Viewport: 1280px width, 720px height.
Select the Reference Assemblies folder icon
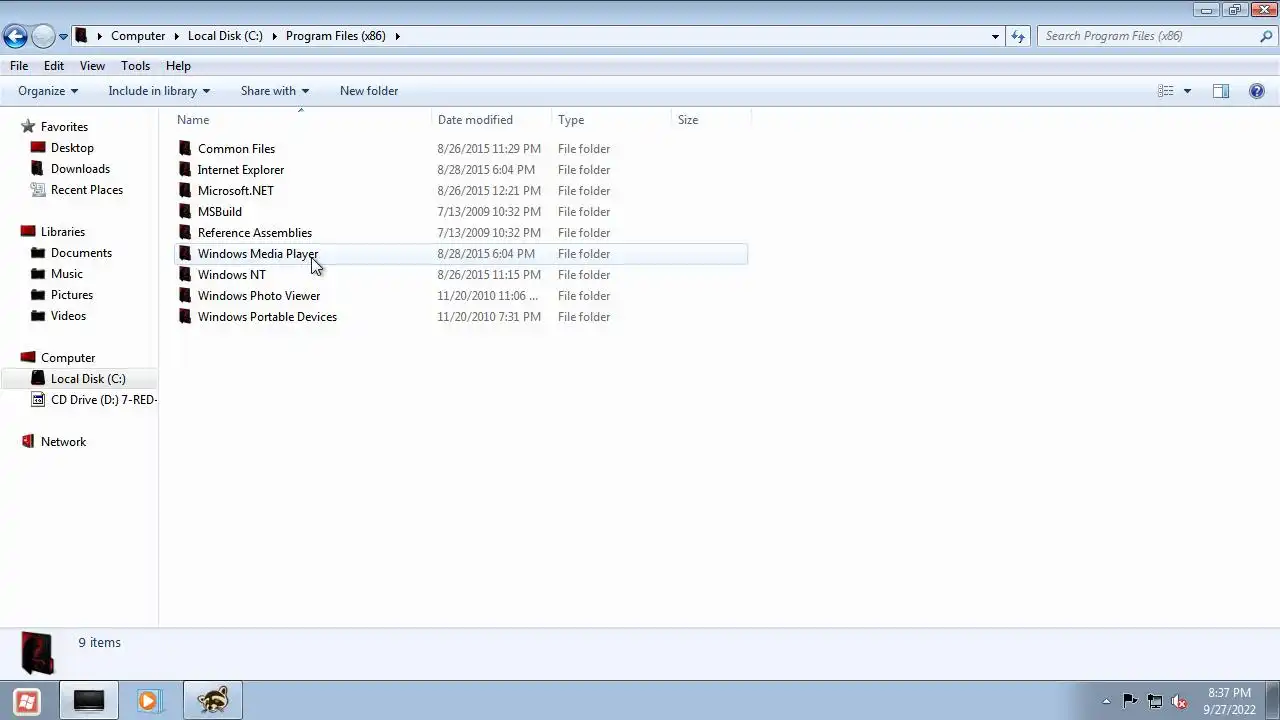click(185, 233)
